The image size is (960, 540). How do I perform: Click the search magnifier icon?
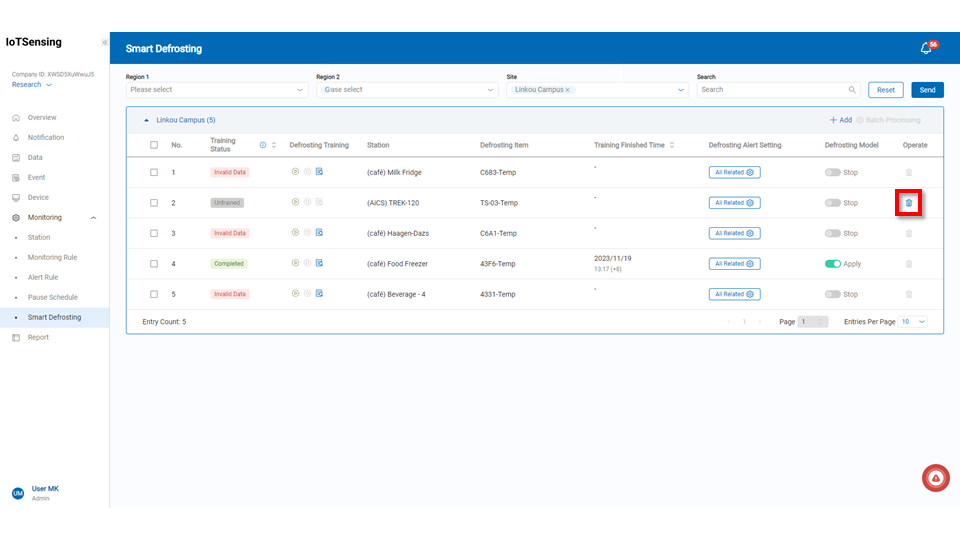click(x=852, y=90)
